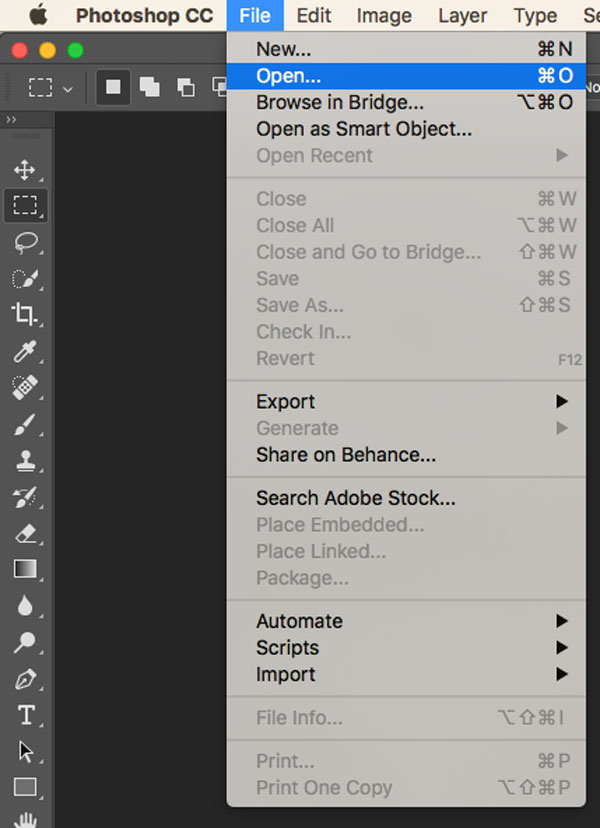This screenshot has height=828, width=600.
Task: Expand the Import submenu
Action: (406, 674)
